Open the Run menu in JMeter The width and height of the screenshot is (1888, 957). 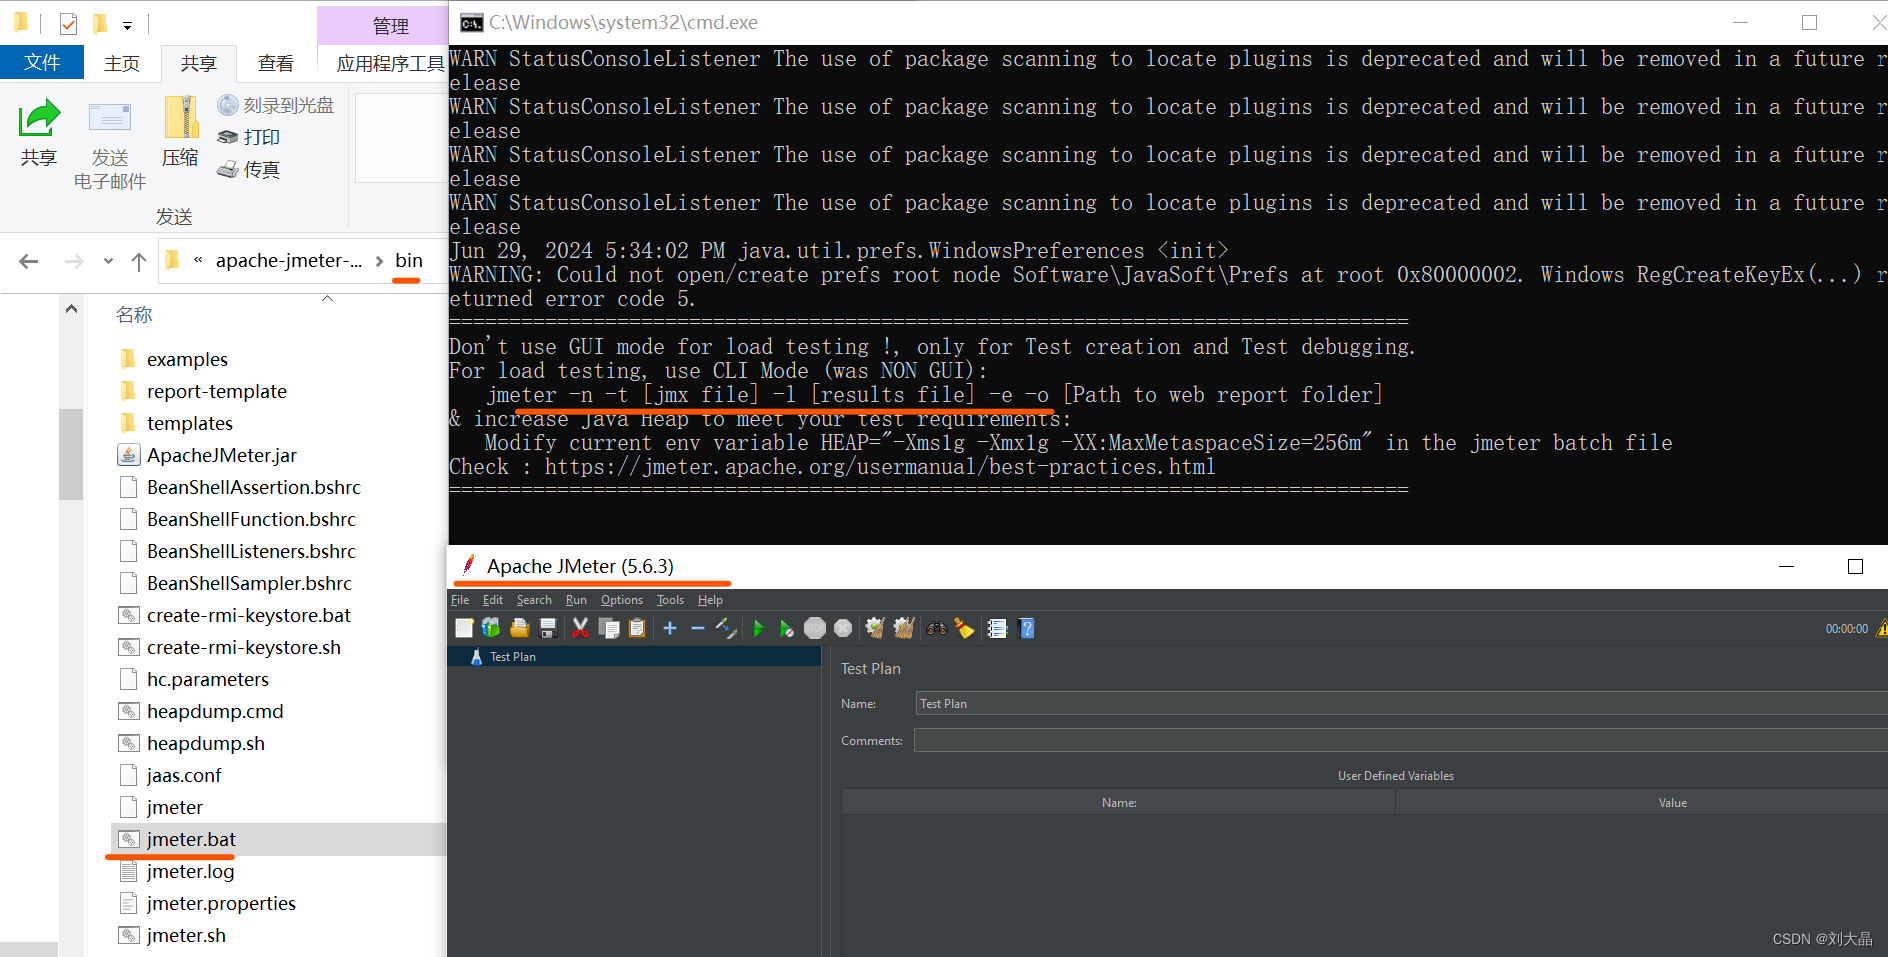[x=576, y=600]
